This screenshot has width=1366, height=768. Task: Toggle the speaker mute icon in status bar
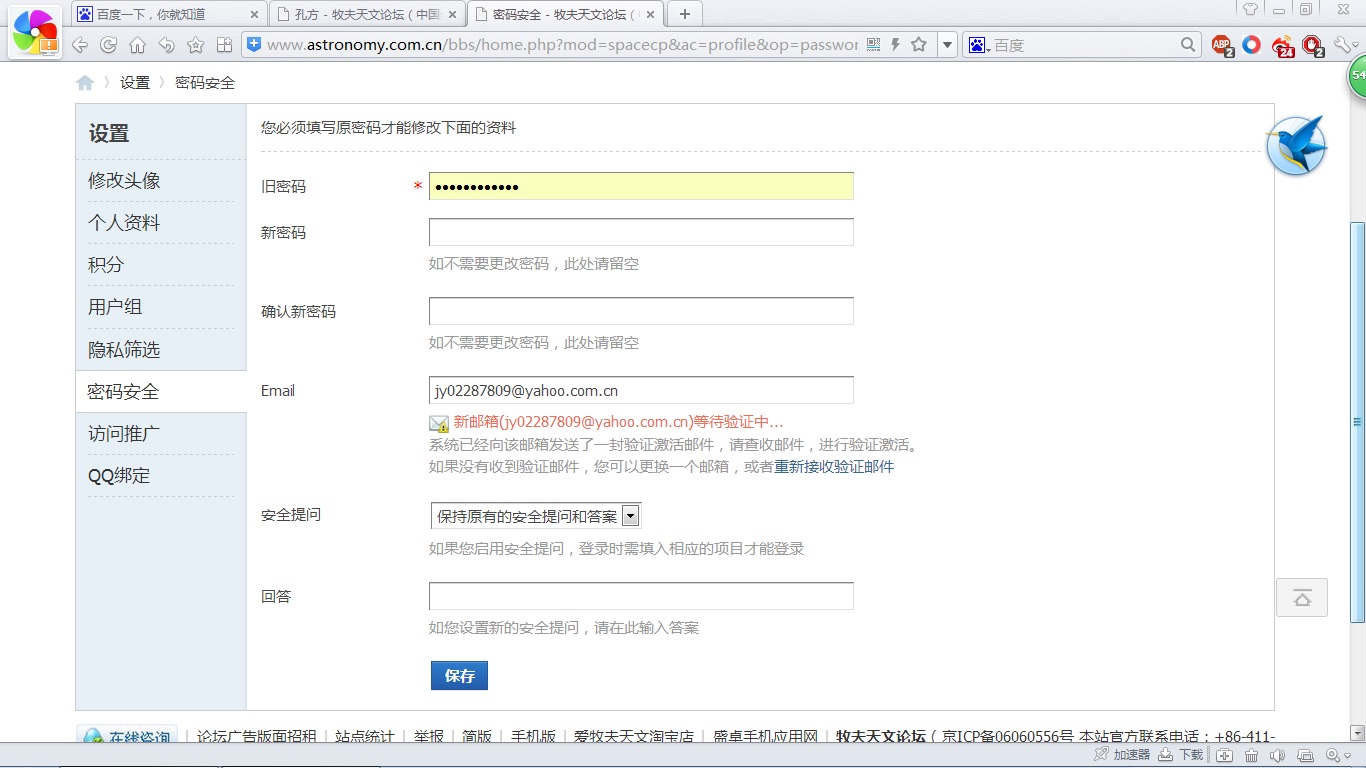(x=1277, y=755)
